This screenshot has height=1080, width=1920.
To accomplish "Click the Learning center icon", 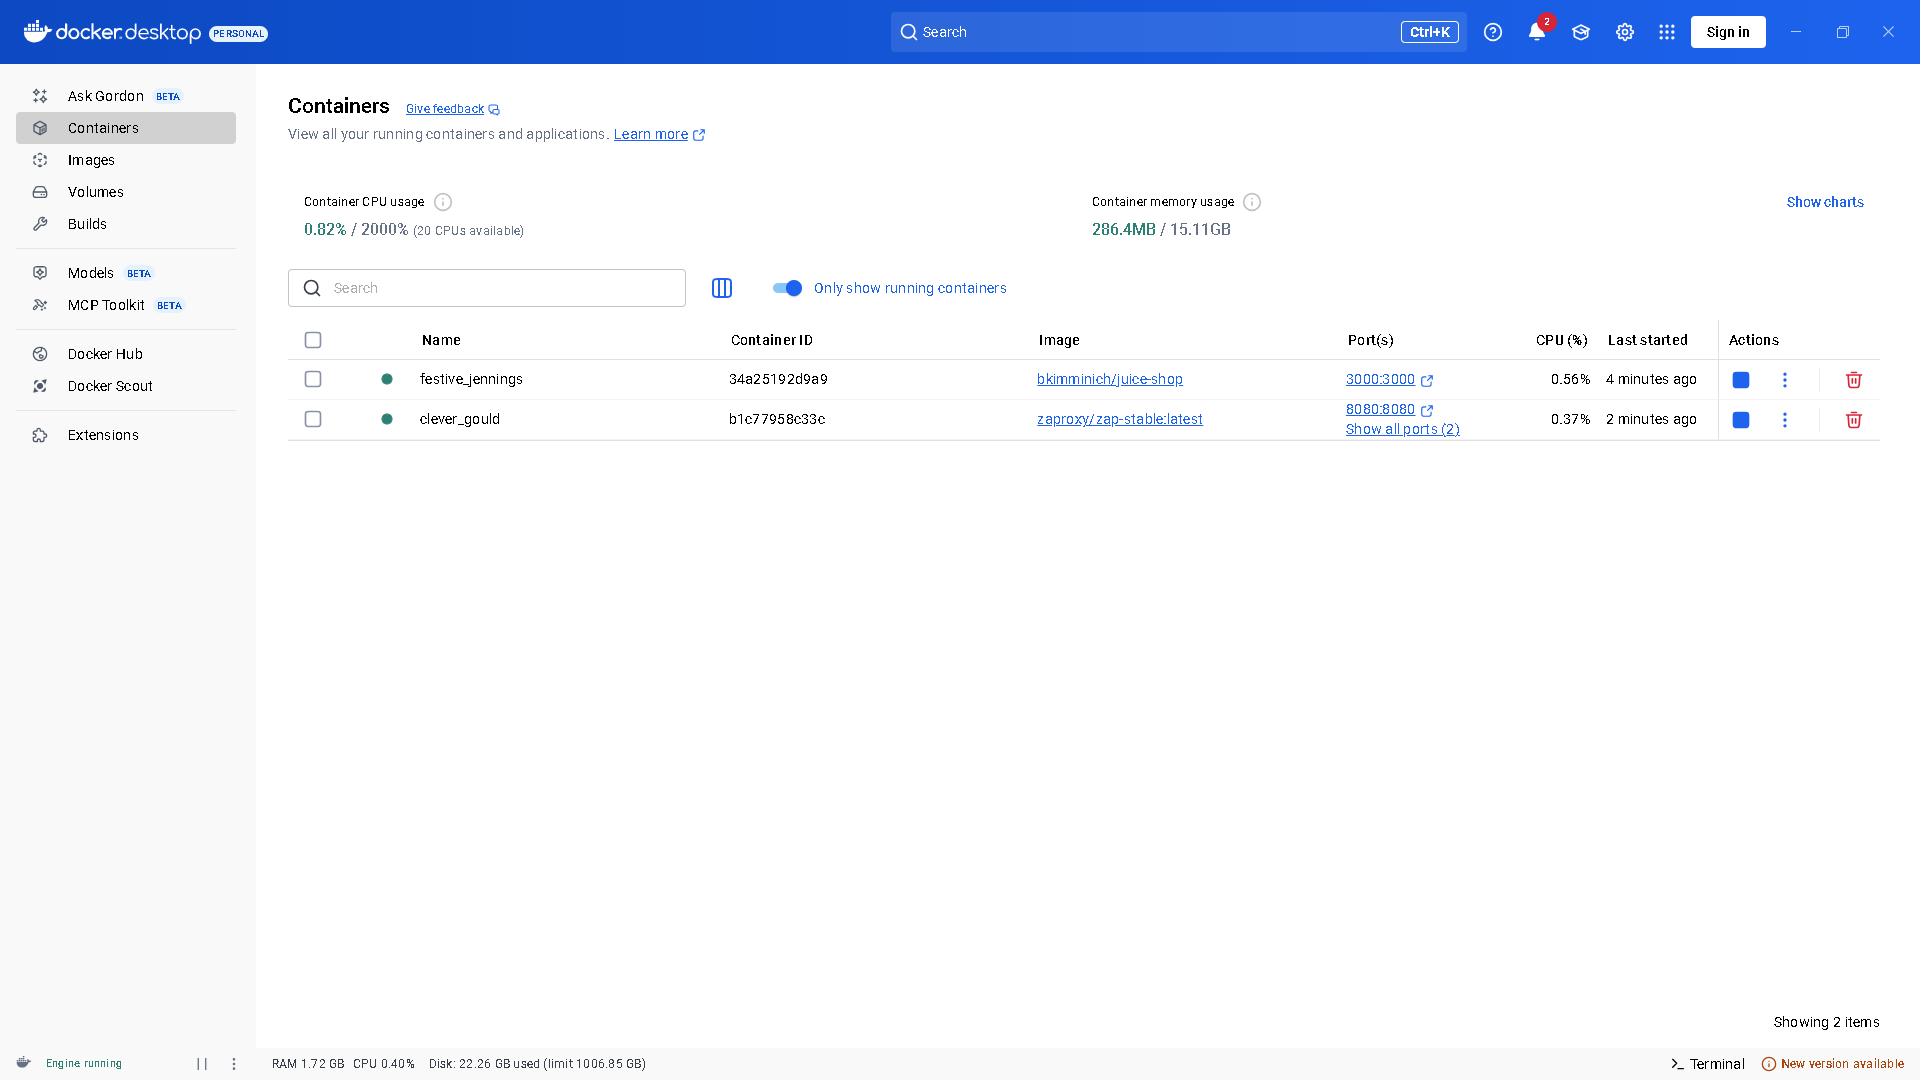I will (x=1581, y=32).
